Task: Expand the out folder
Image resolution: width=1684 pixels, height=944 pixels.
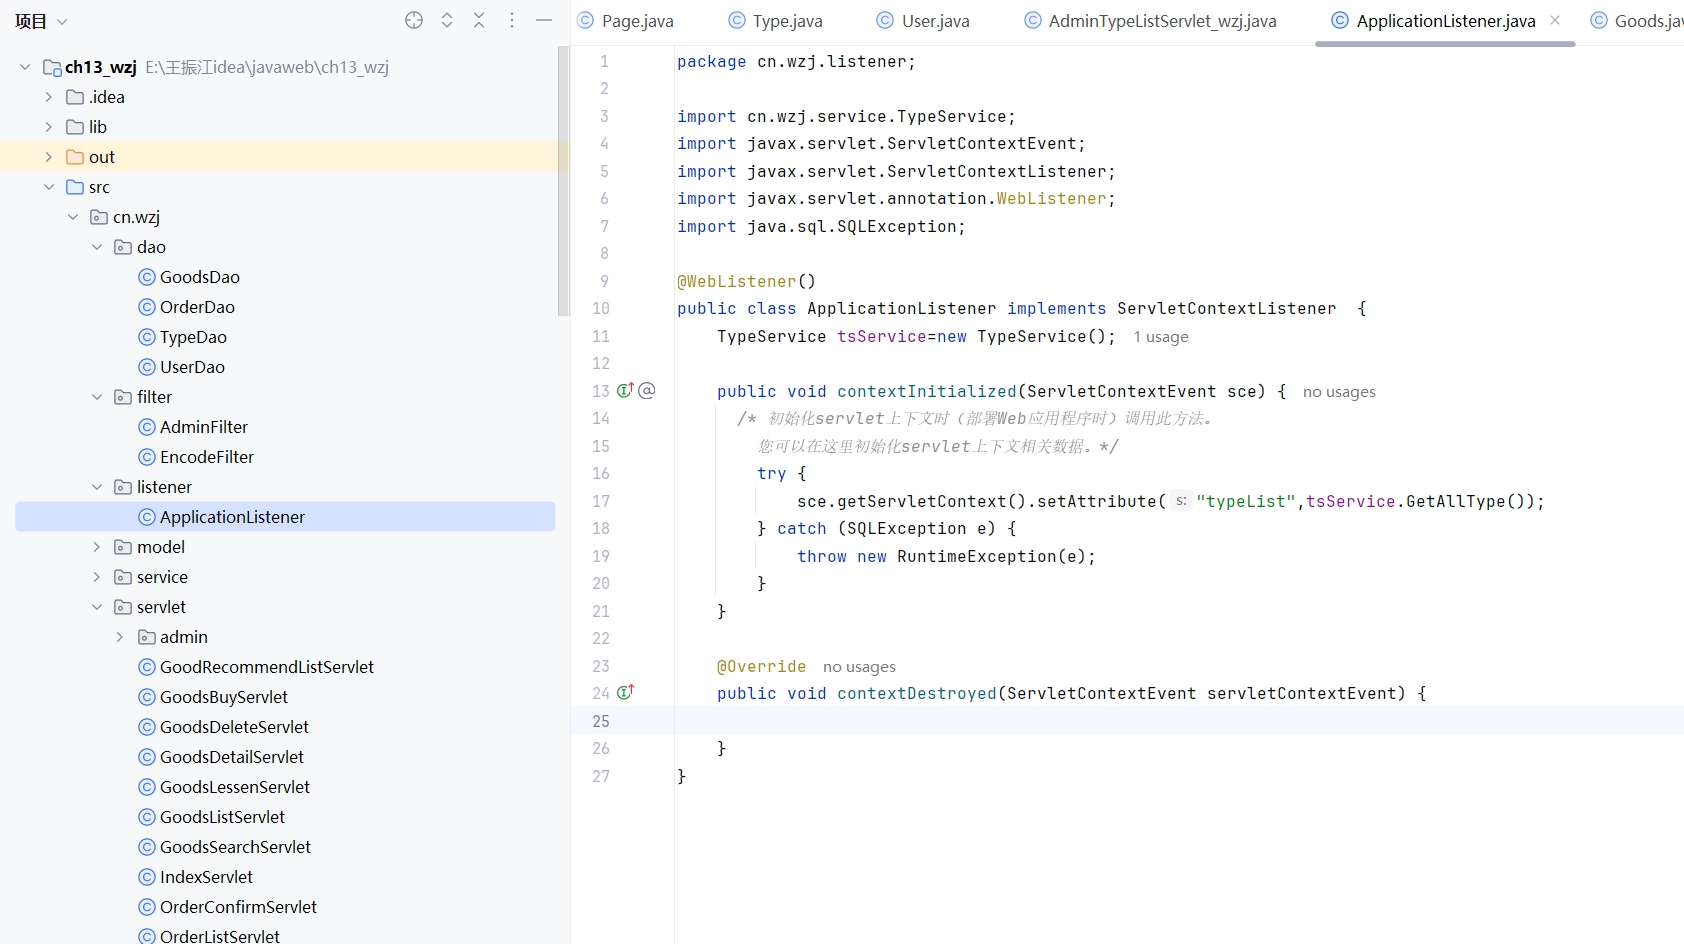Action: point(48,157)
